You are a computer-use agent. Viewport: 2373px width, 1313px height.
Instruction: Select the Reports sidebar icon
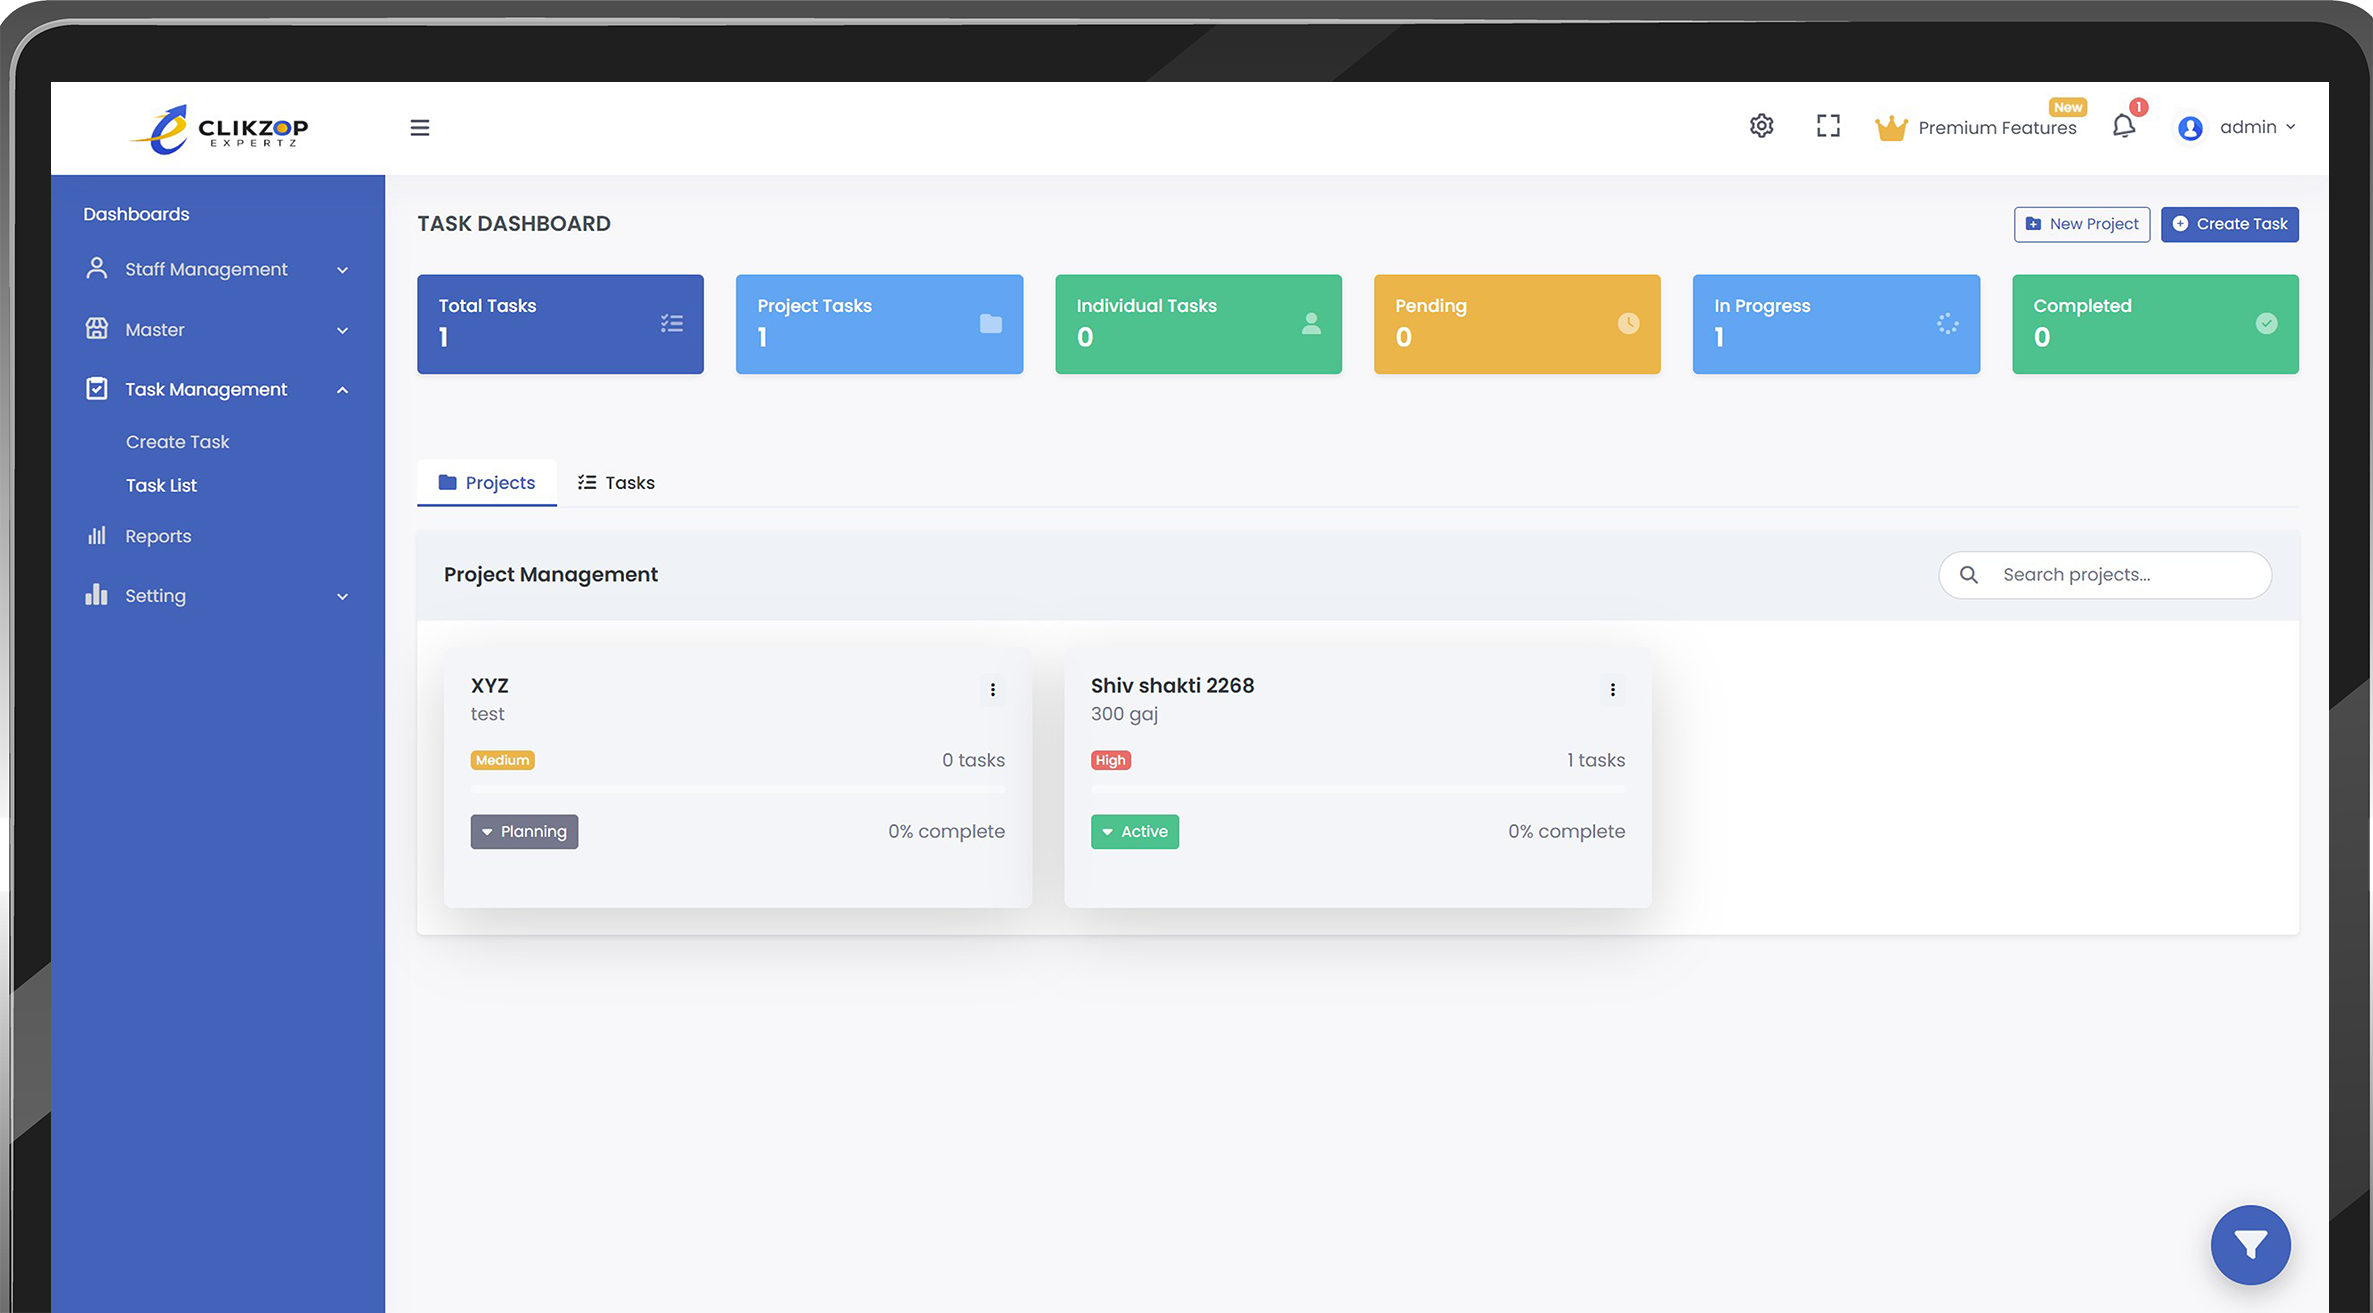tap(96, 535)
